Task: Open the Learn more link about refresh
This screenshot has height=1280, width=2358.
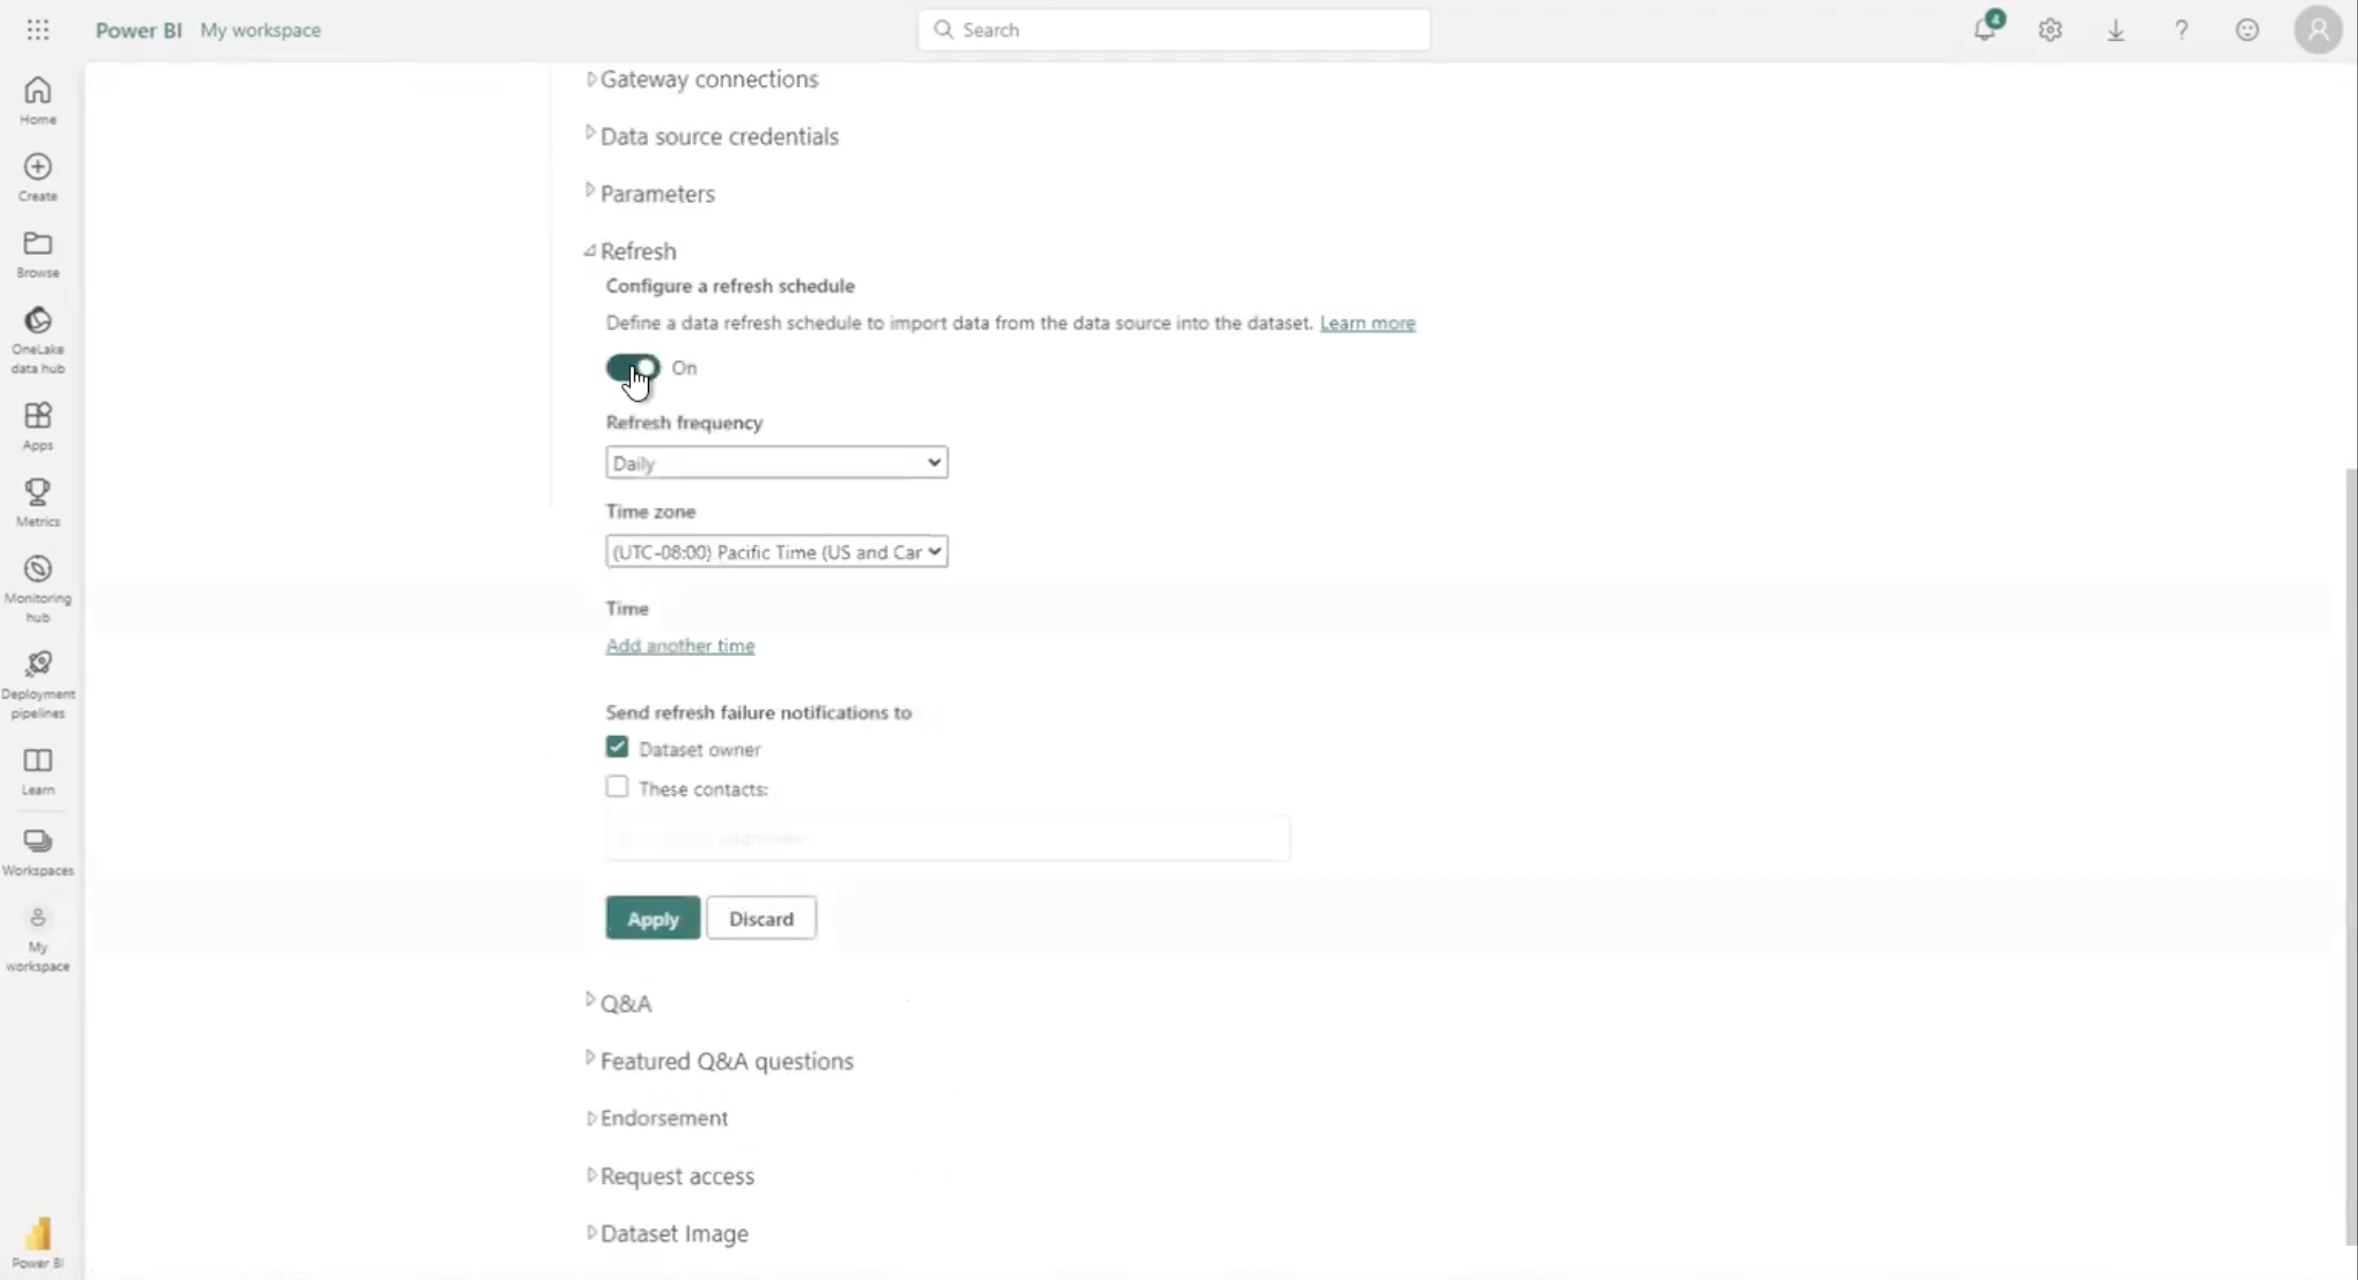Action: [1367, 323]
